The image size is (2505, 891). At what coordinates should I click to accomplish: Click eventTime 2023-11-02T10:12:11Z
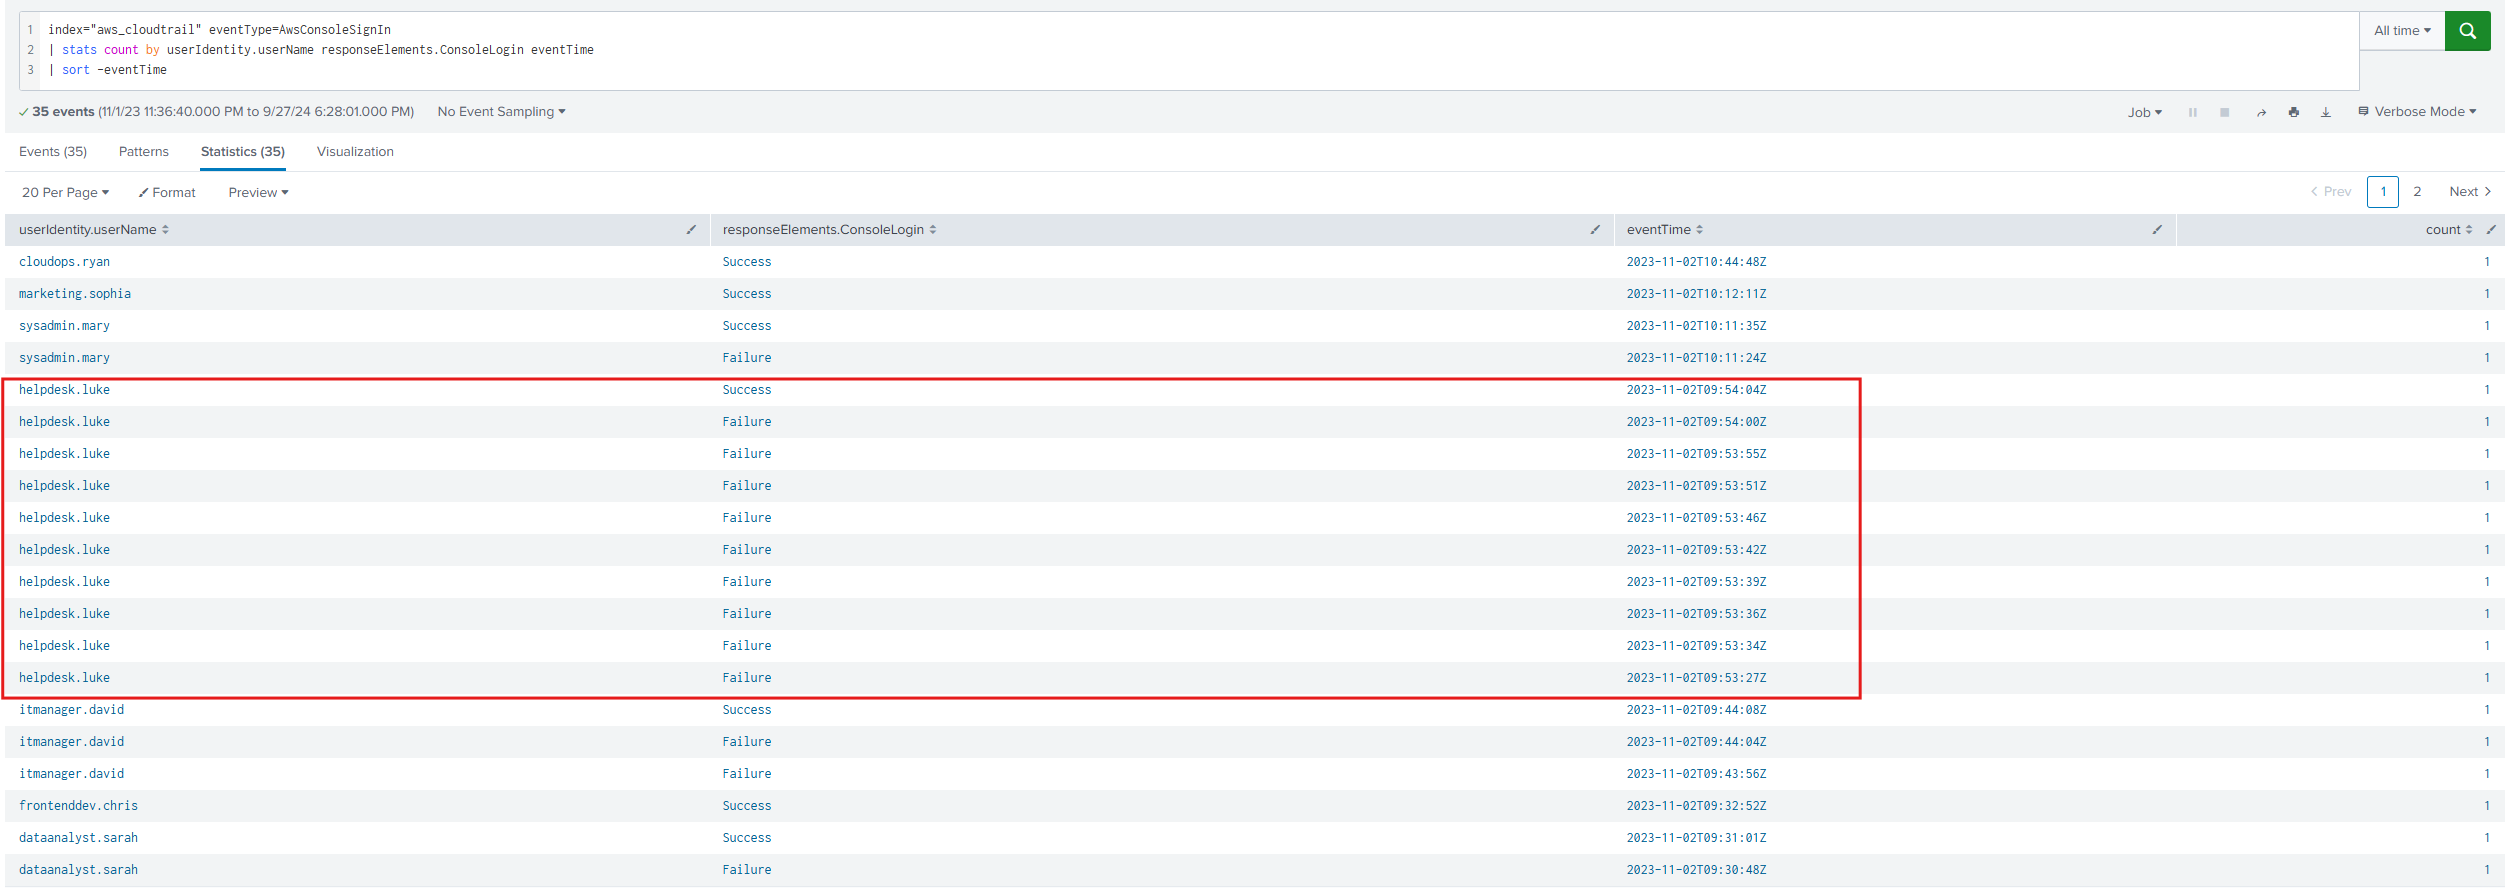(1696, 294)
